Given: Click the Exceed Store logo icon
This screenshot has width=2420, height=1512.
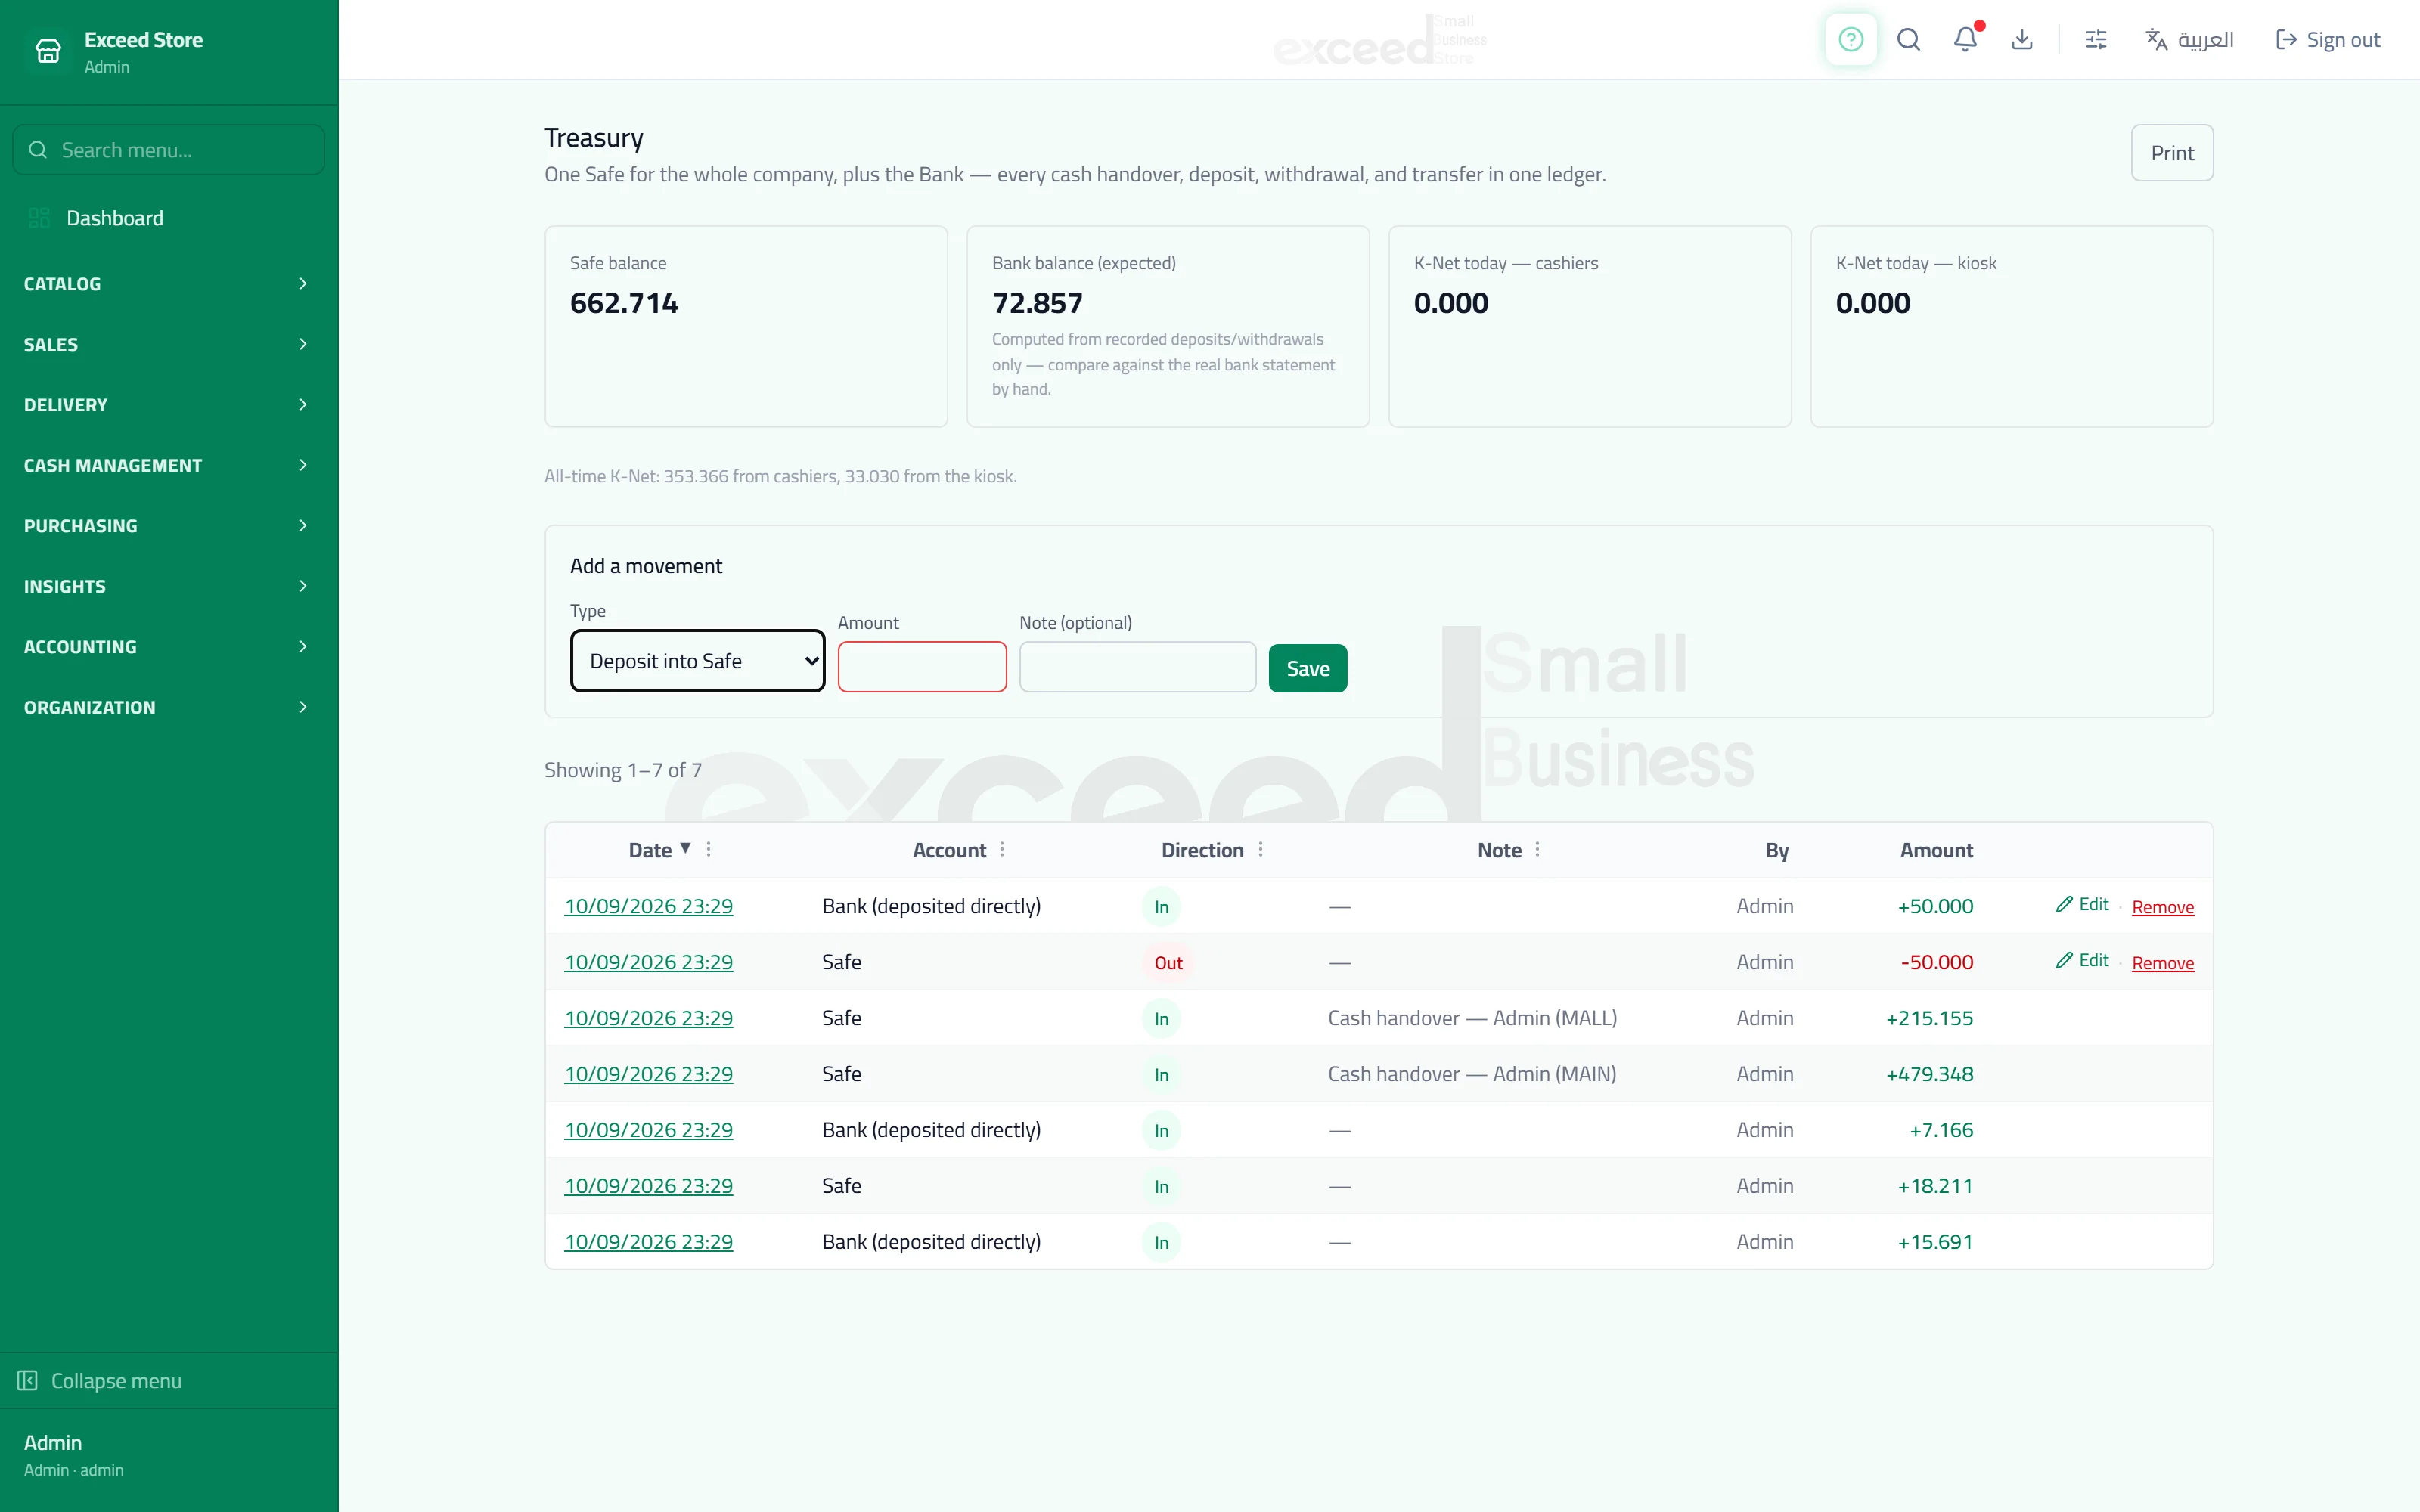Looking at the screenshot, I should [x=48, y=50].
